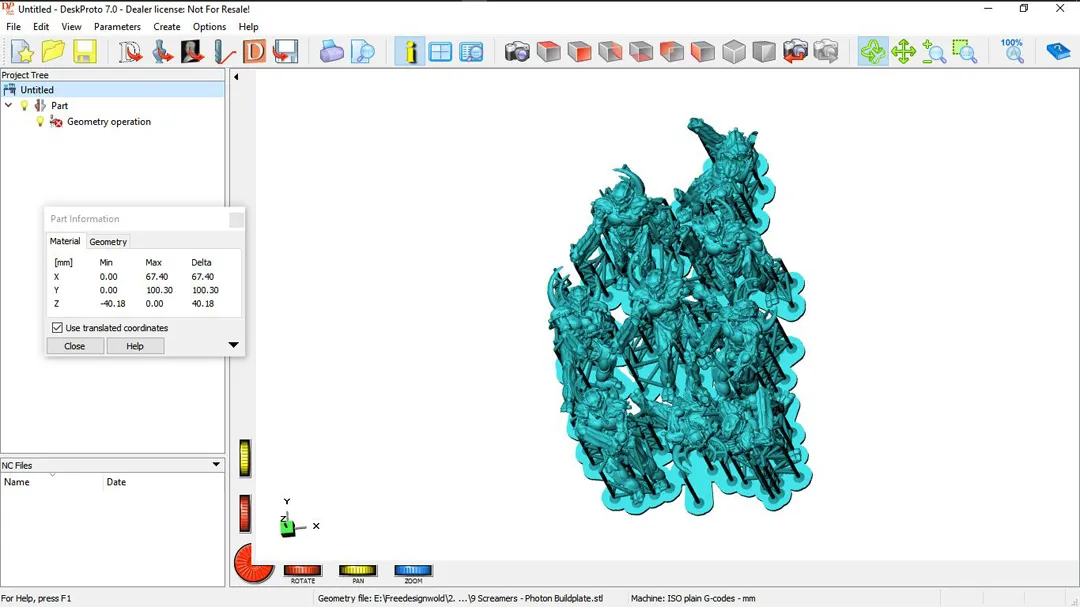Activate zoom window selection icon
This screenshot has width=1080, height=607.
click(x=965, y=52)
